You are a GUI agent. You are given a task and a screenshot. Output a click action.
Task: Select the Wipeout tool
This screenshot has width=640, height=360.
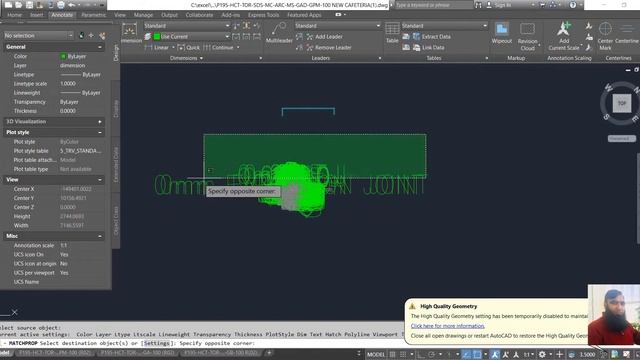tap(502, 33)
